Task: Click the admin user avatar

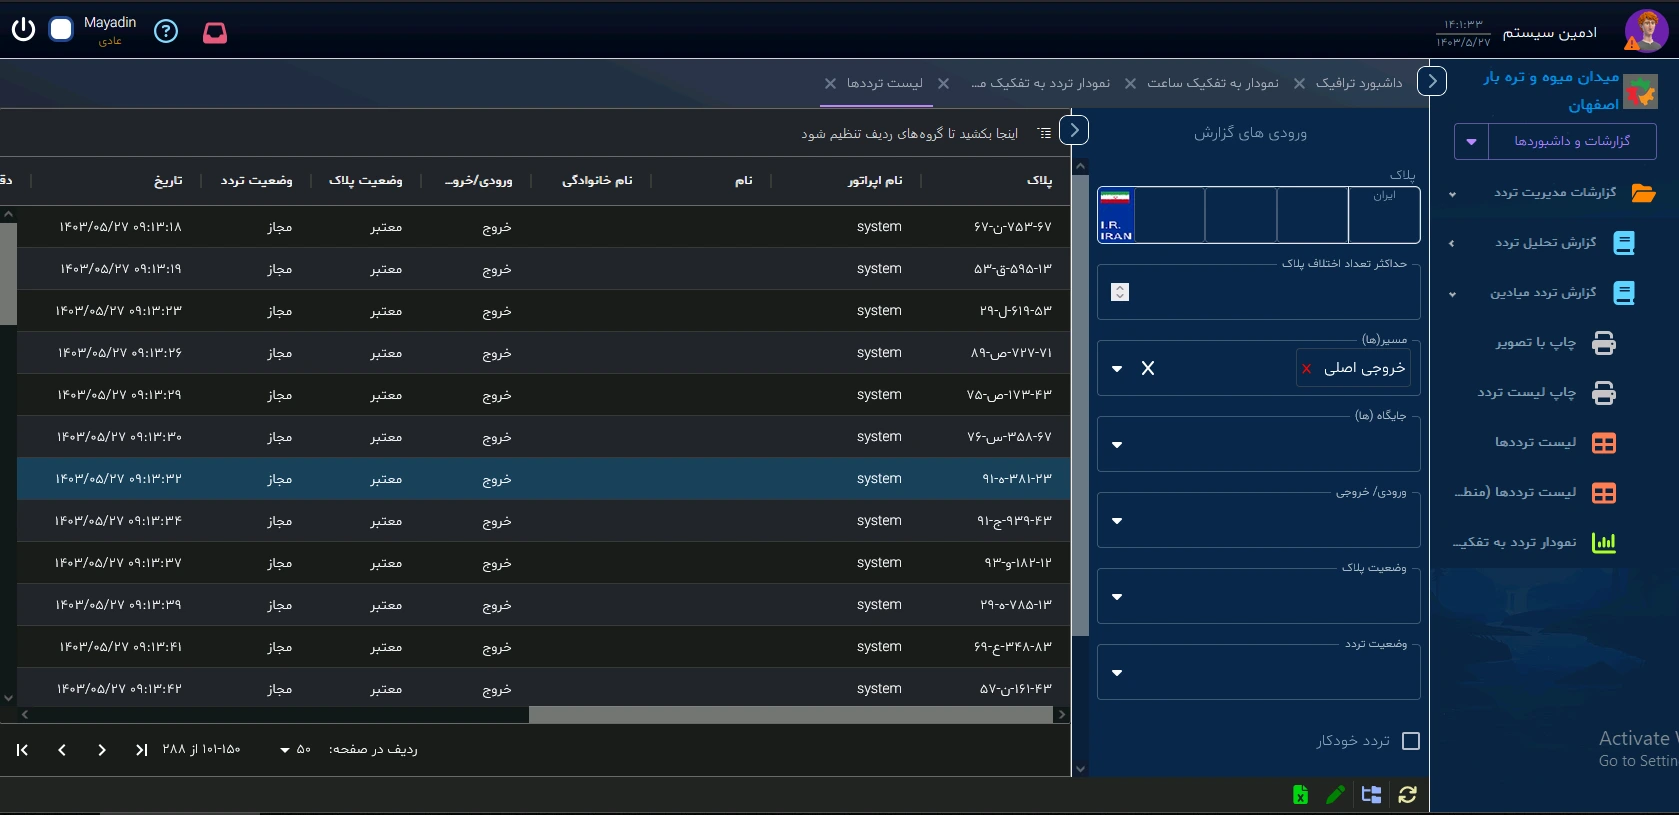Action: 1646,30
